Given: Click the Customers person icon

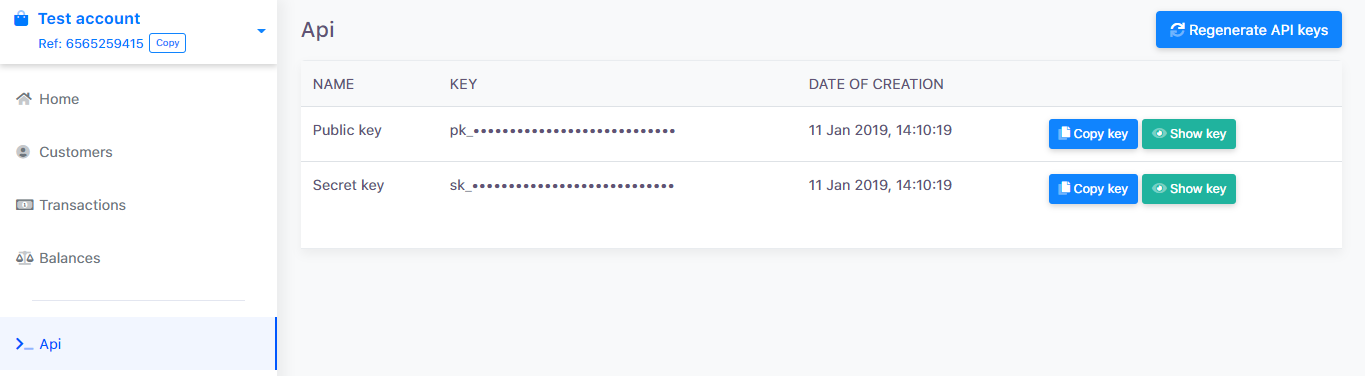Looking at the screenshot, I should [24, 152].
